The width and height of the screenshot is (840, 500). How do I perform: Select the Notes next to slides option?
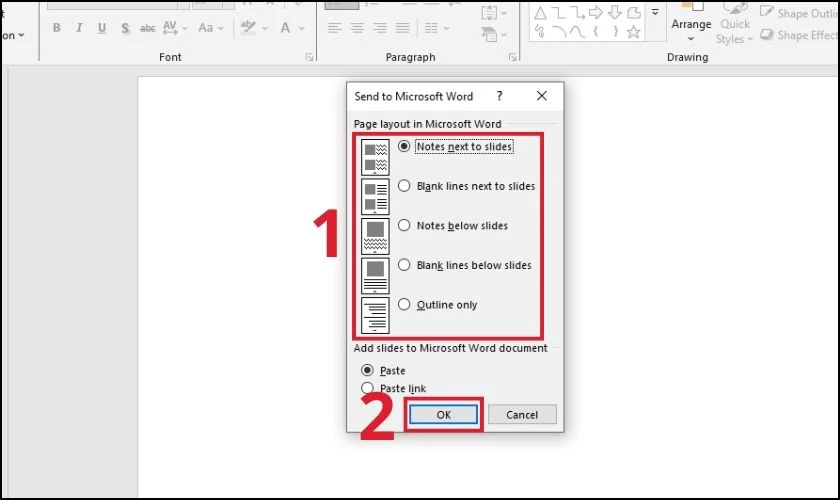456,146
